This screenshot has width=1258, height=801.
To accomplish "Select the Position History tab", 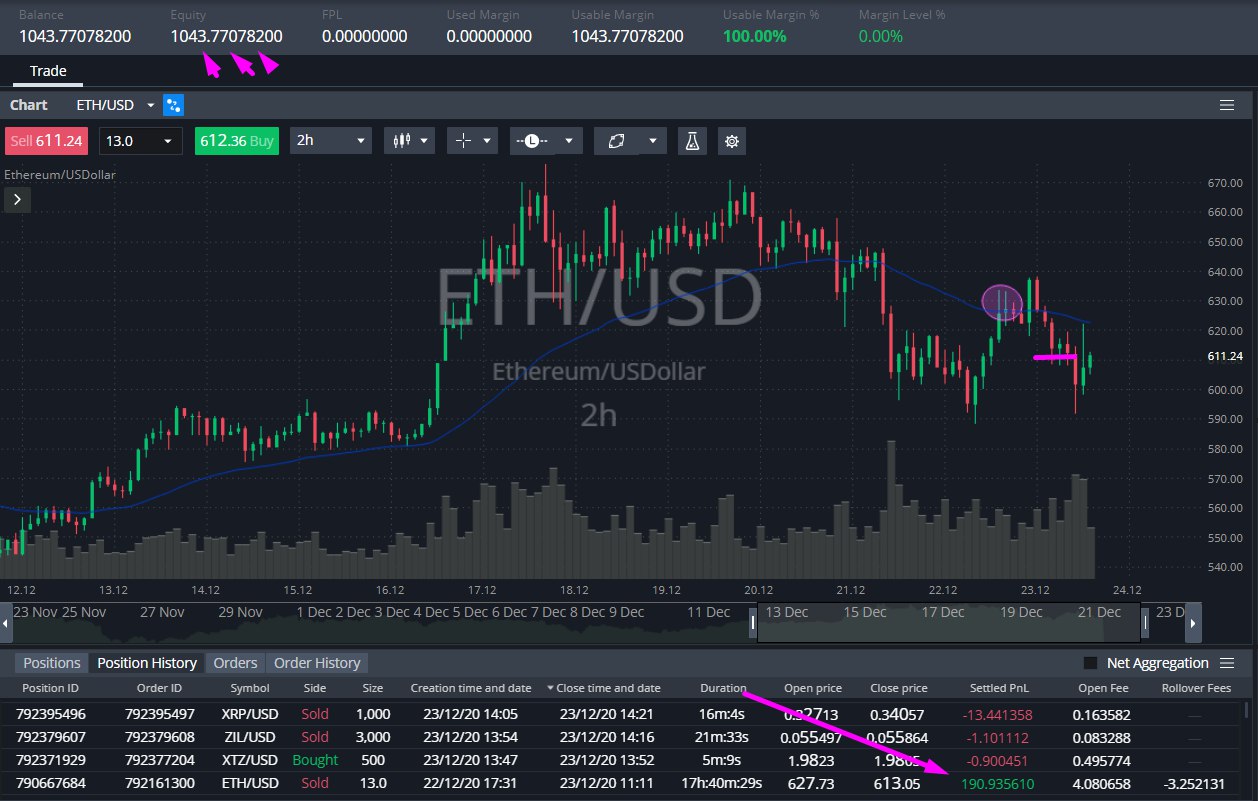I will click(x=147, y=663).
